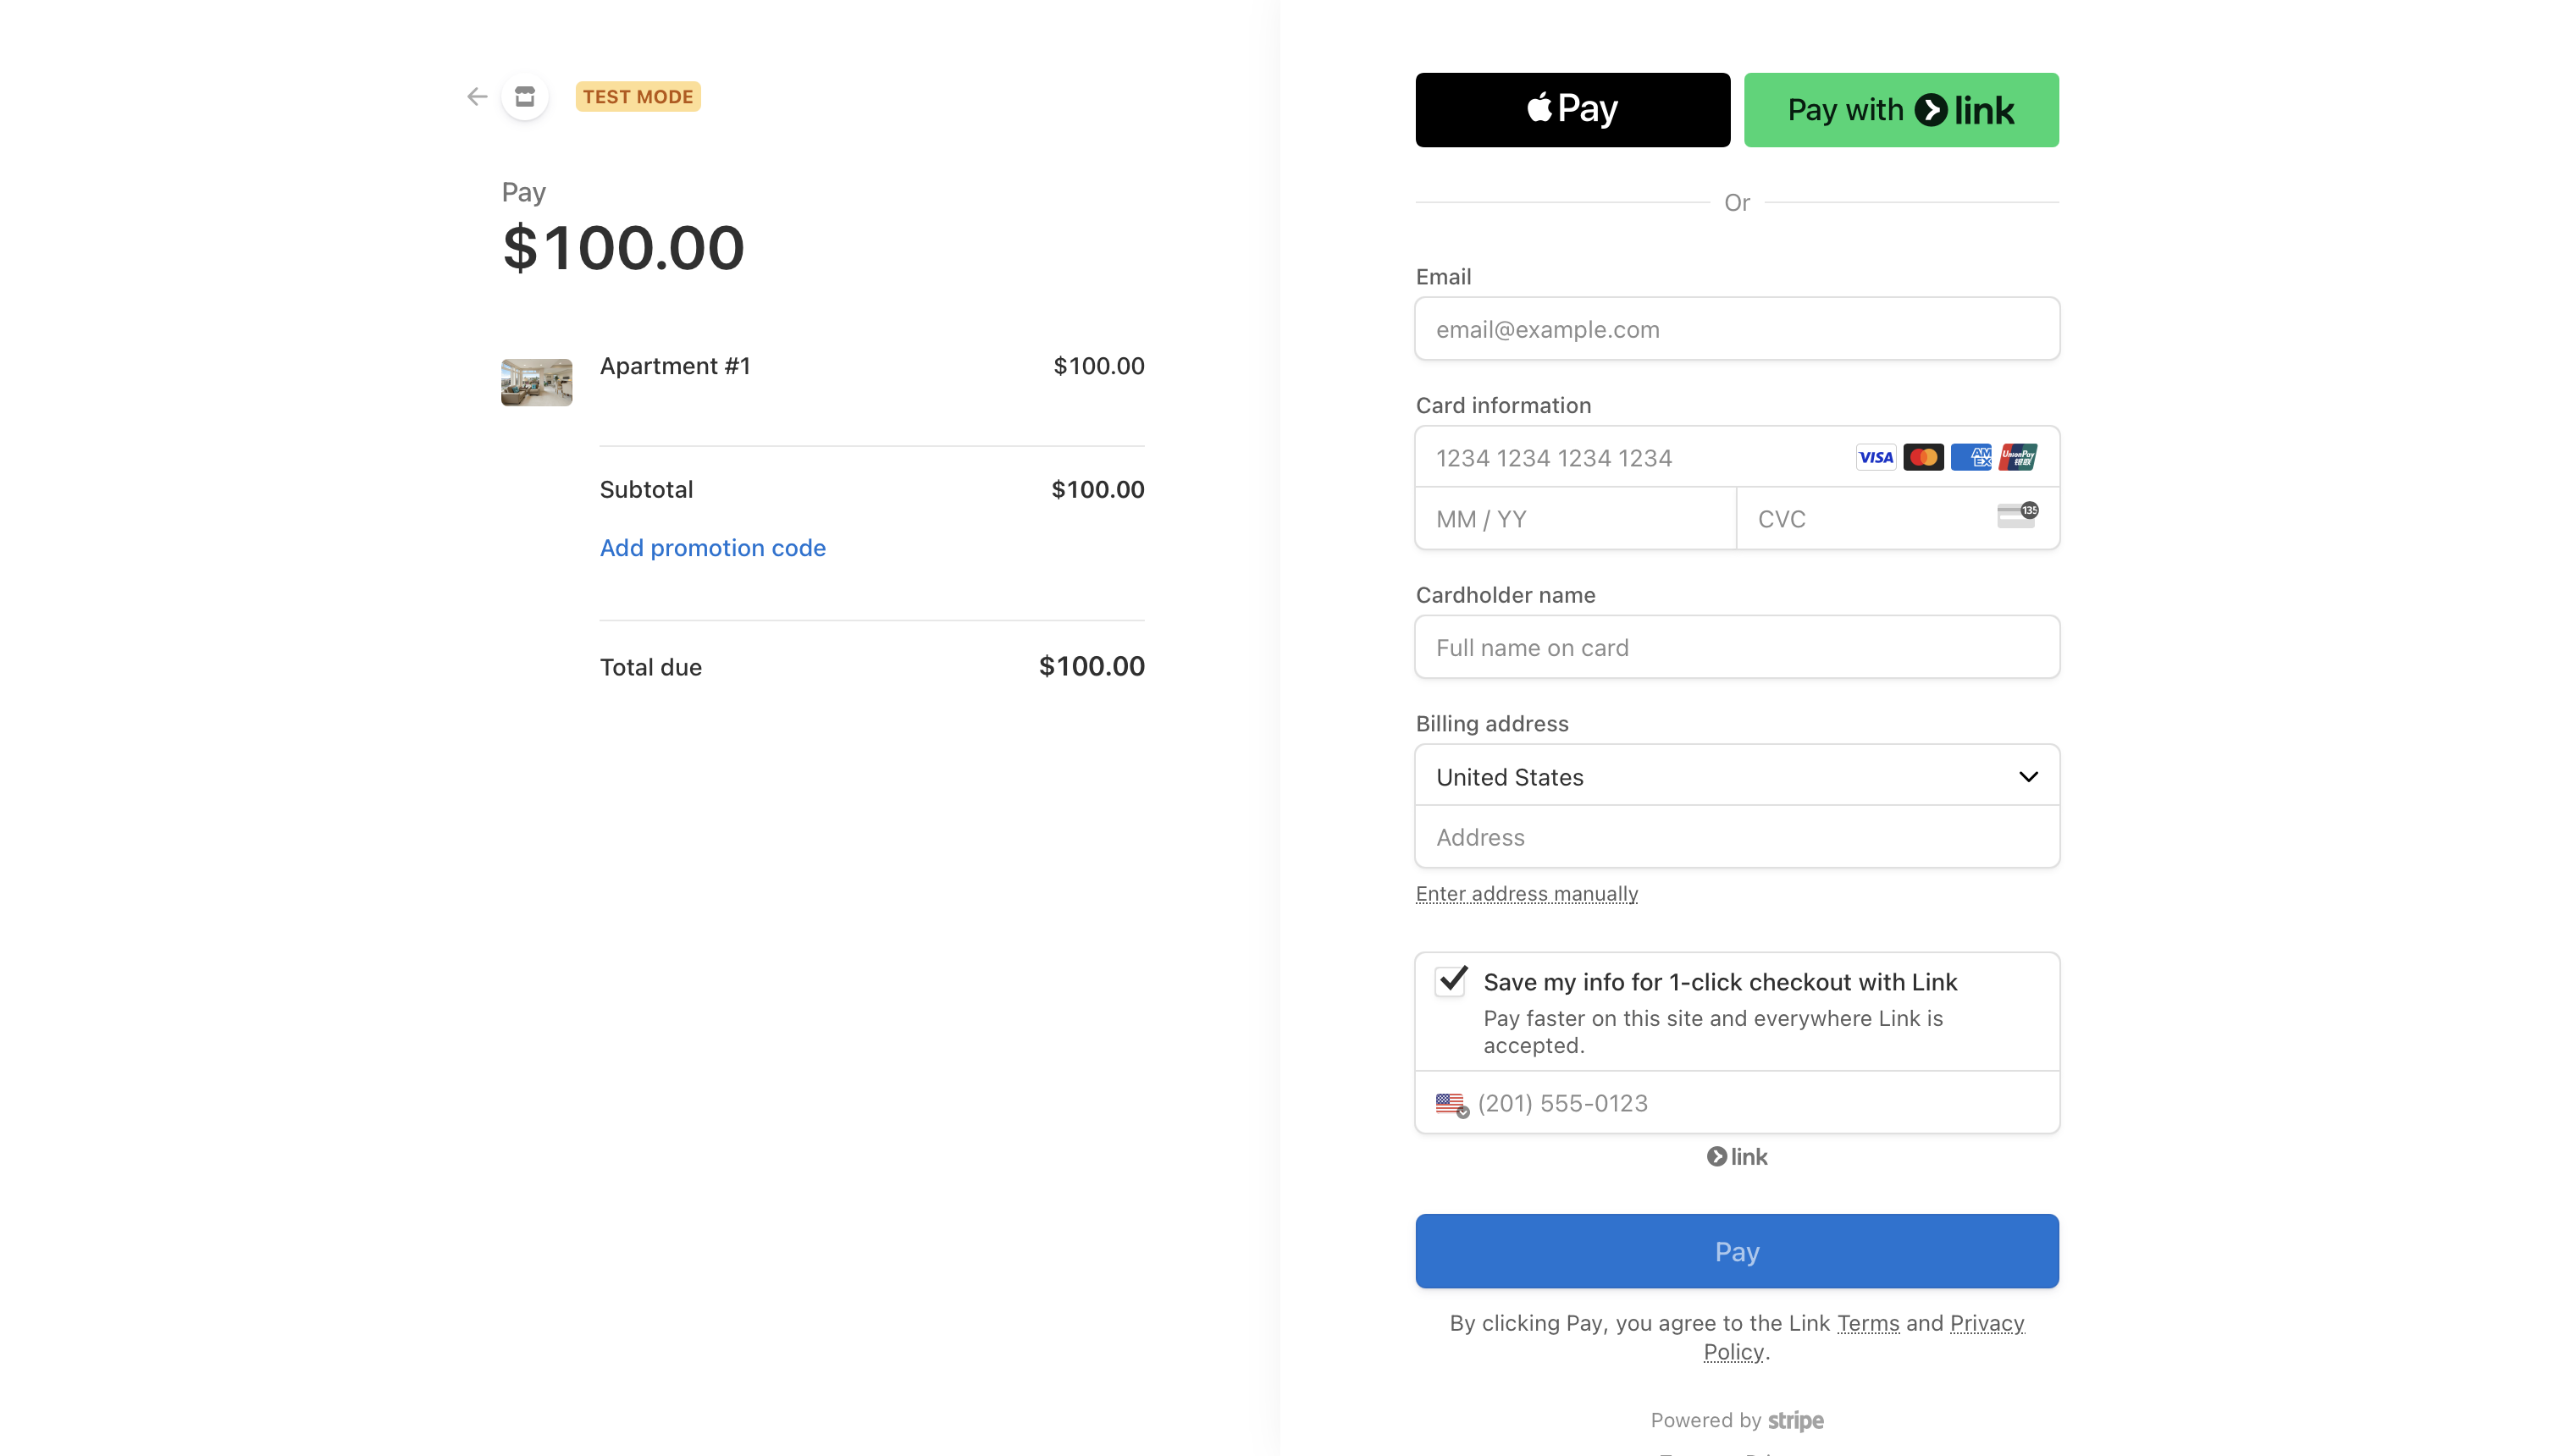The image size is (2559, 1456).
Task: Click the Mastercard icon
Action: click(1923, 458)
